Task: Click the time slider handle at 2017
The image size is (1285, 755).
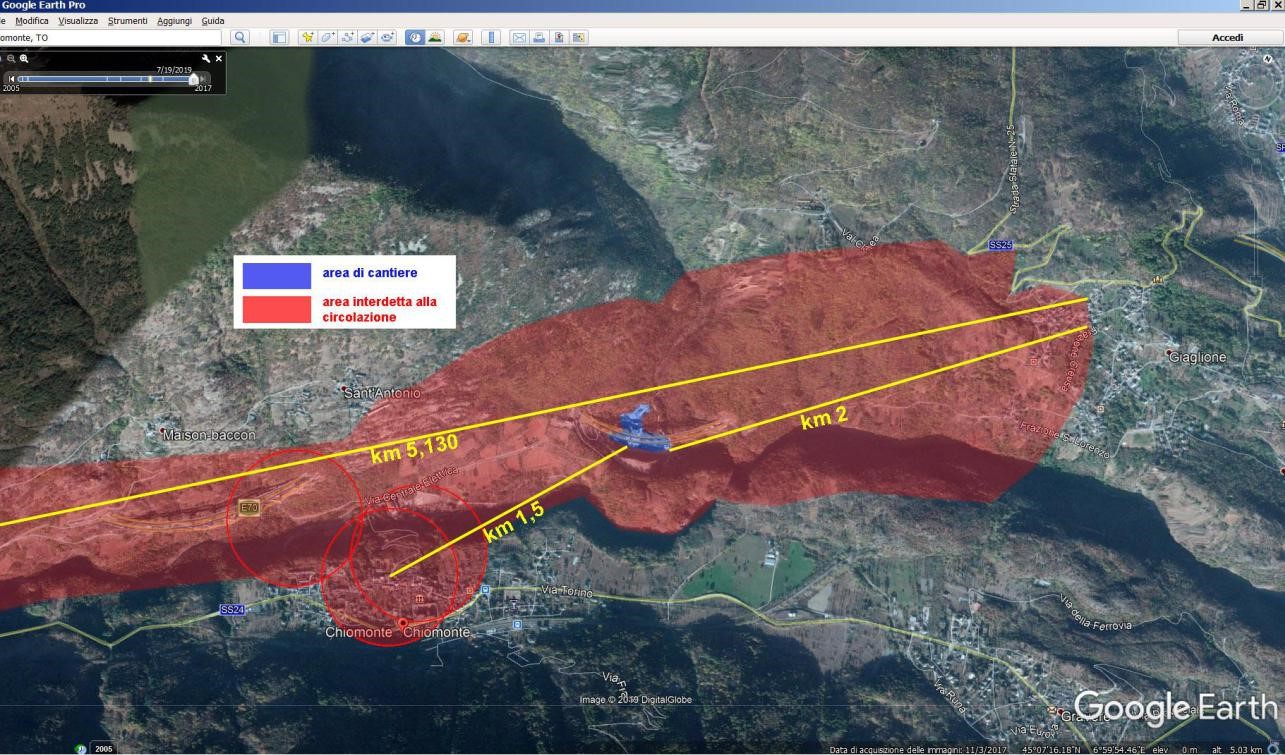Action: point(194,78)
